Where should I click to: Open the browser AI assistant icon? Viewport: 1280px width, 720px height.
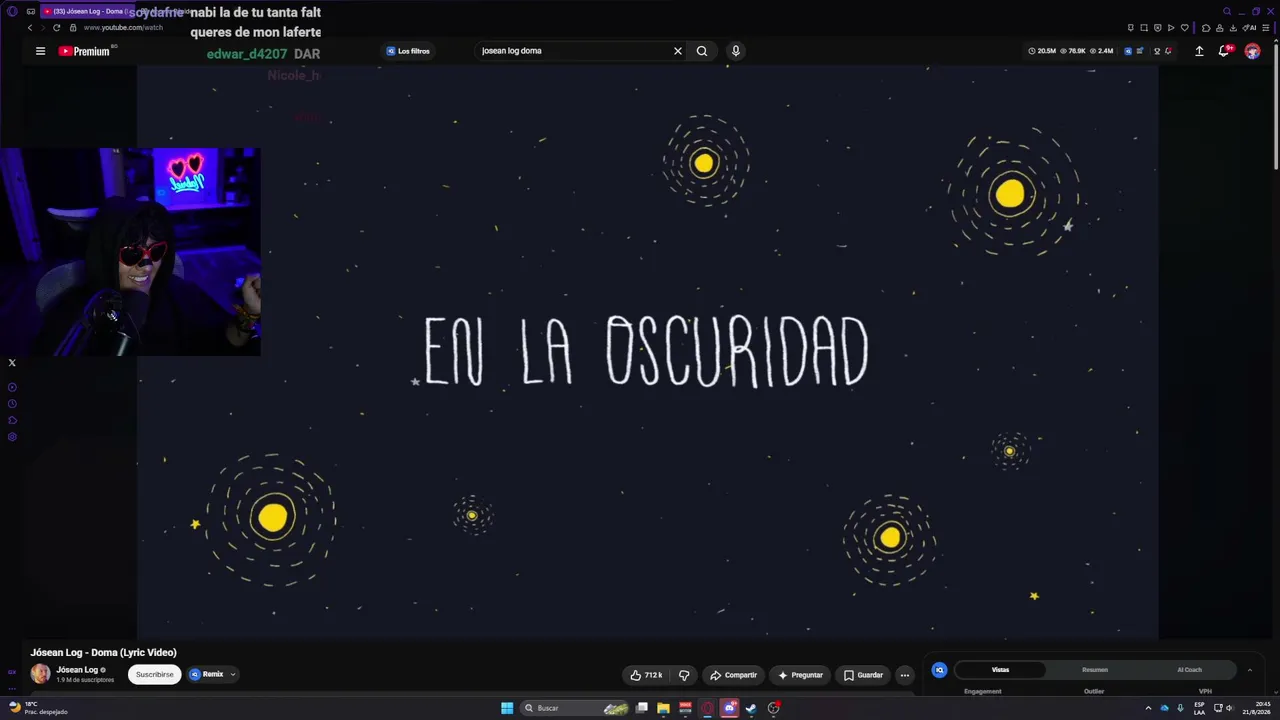tap(1250, 27)
